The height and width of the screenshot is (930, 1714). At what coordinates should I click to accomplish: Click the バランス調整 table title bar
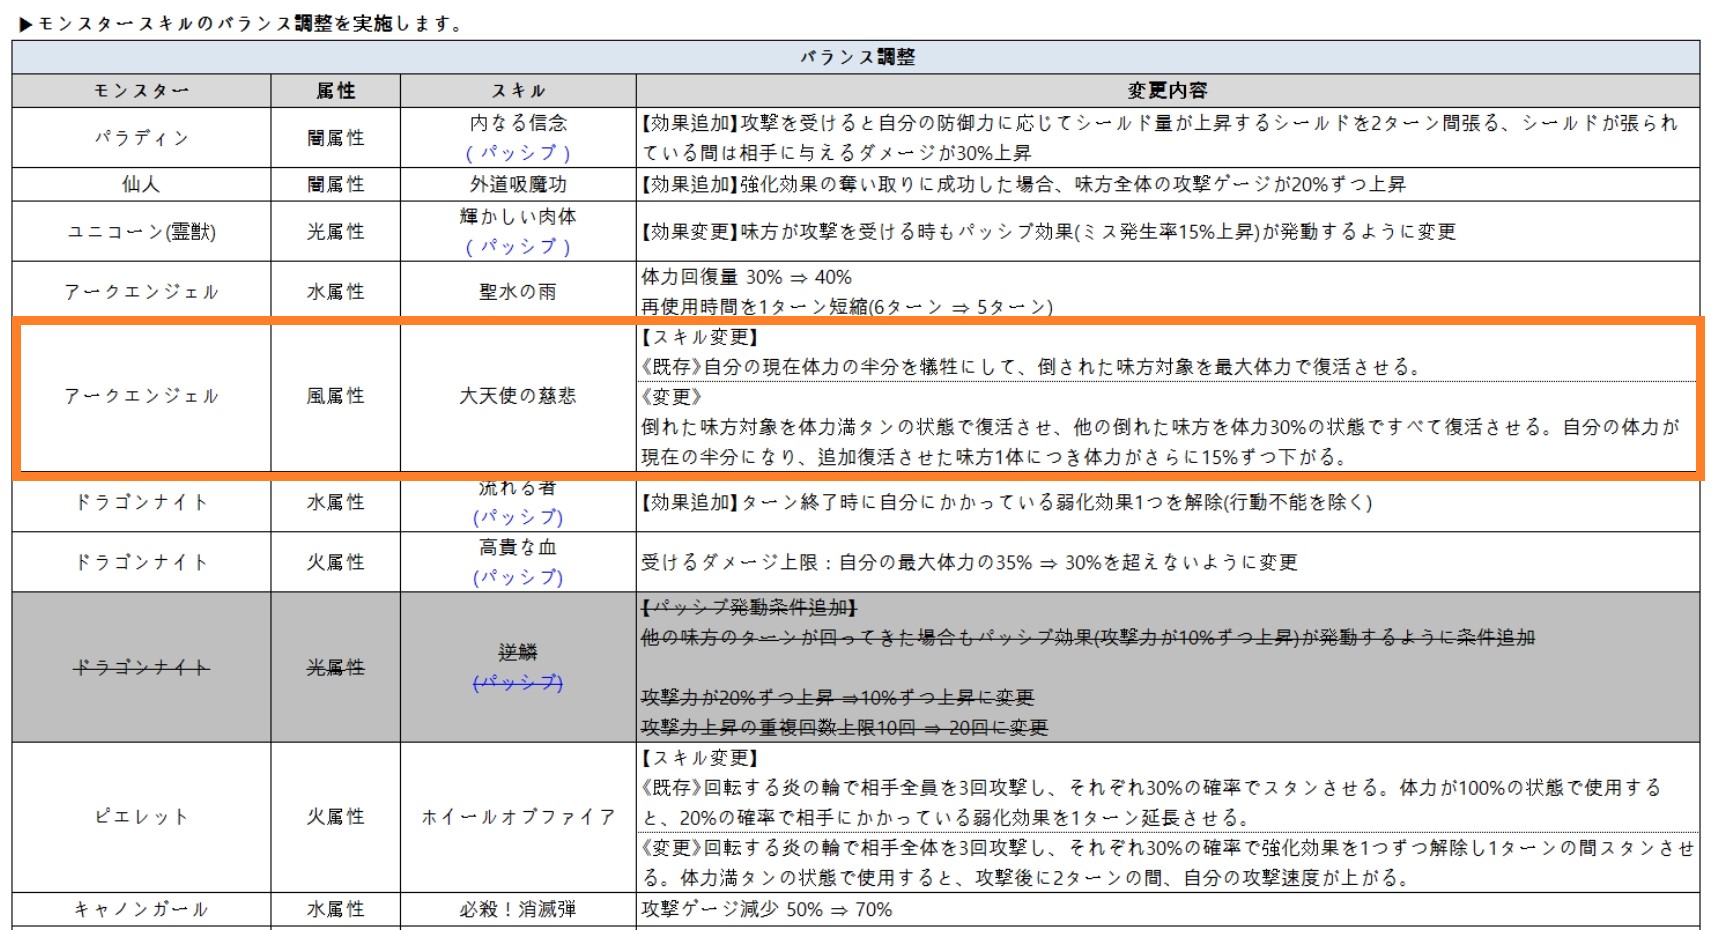[856, 57]
